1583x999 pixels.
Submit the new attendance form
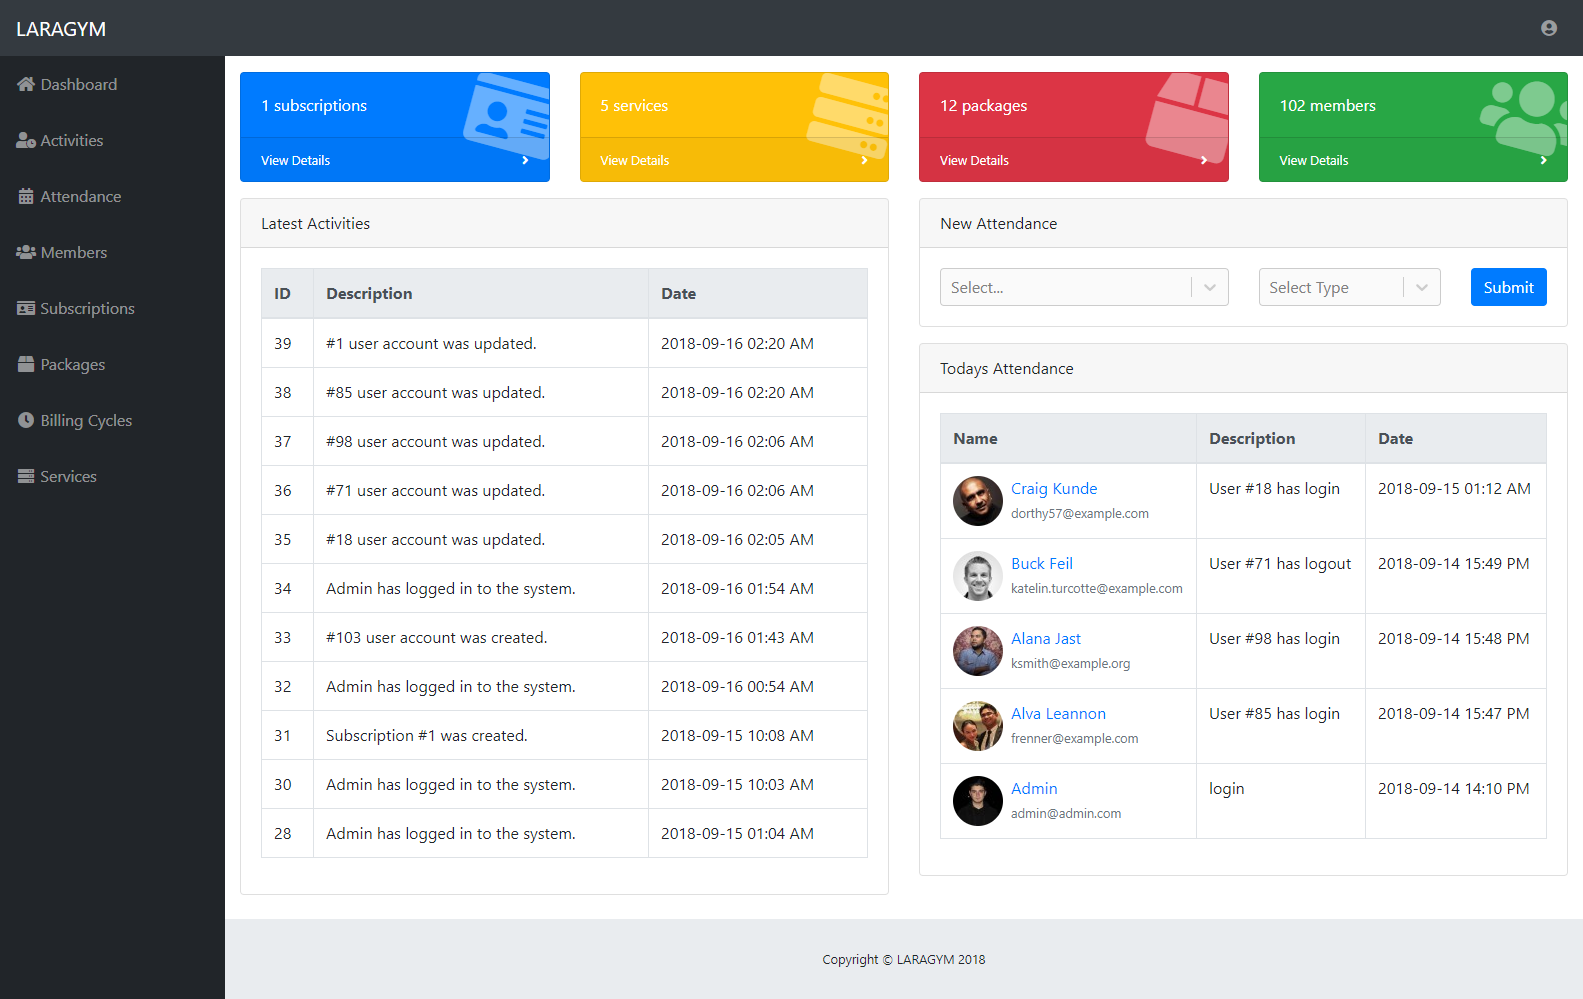coord(1508,287)
